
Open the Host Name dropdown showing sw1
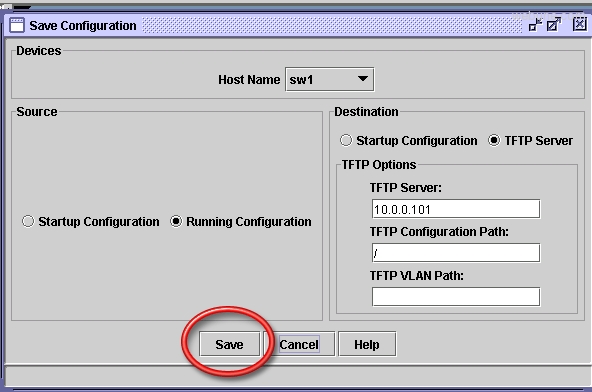coord(330,79)
